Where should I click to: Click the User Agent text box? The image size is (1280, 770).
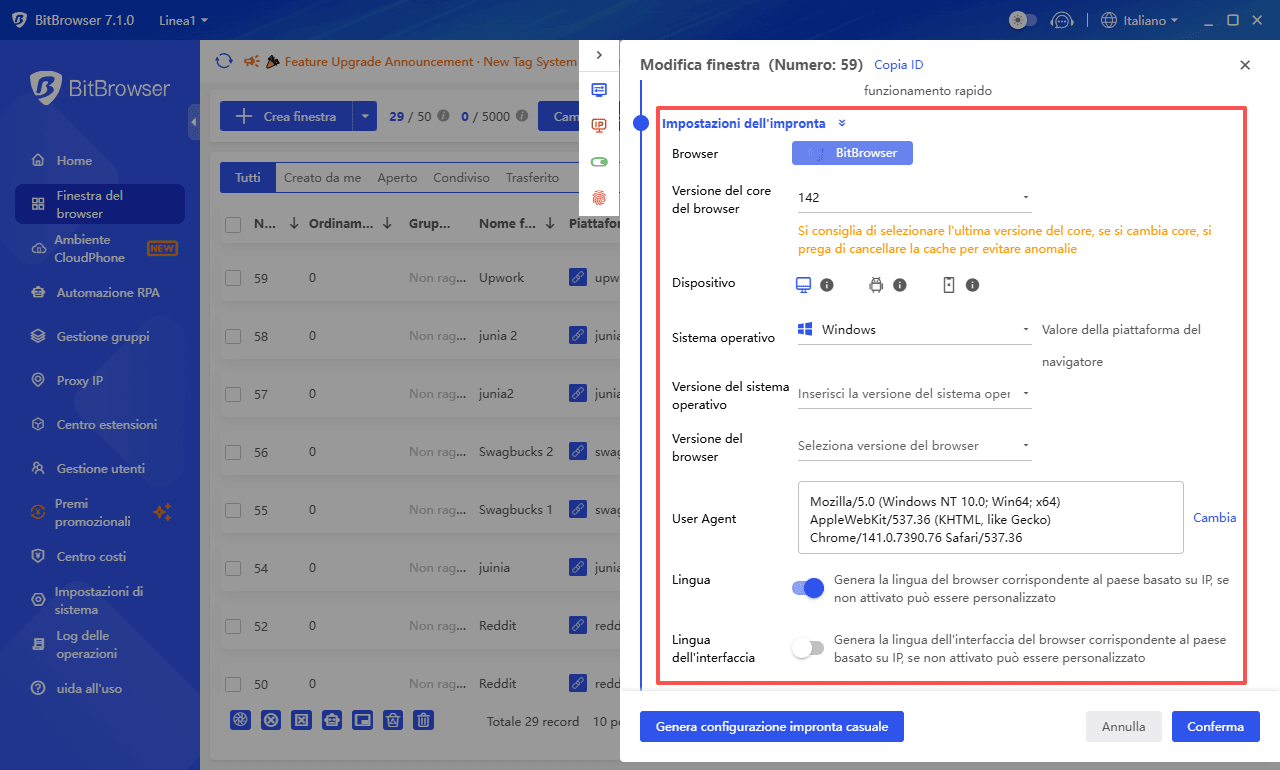[991, 518]
